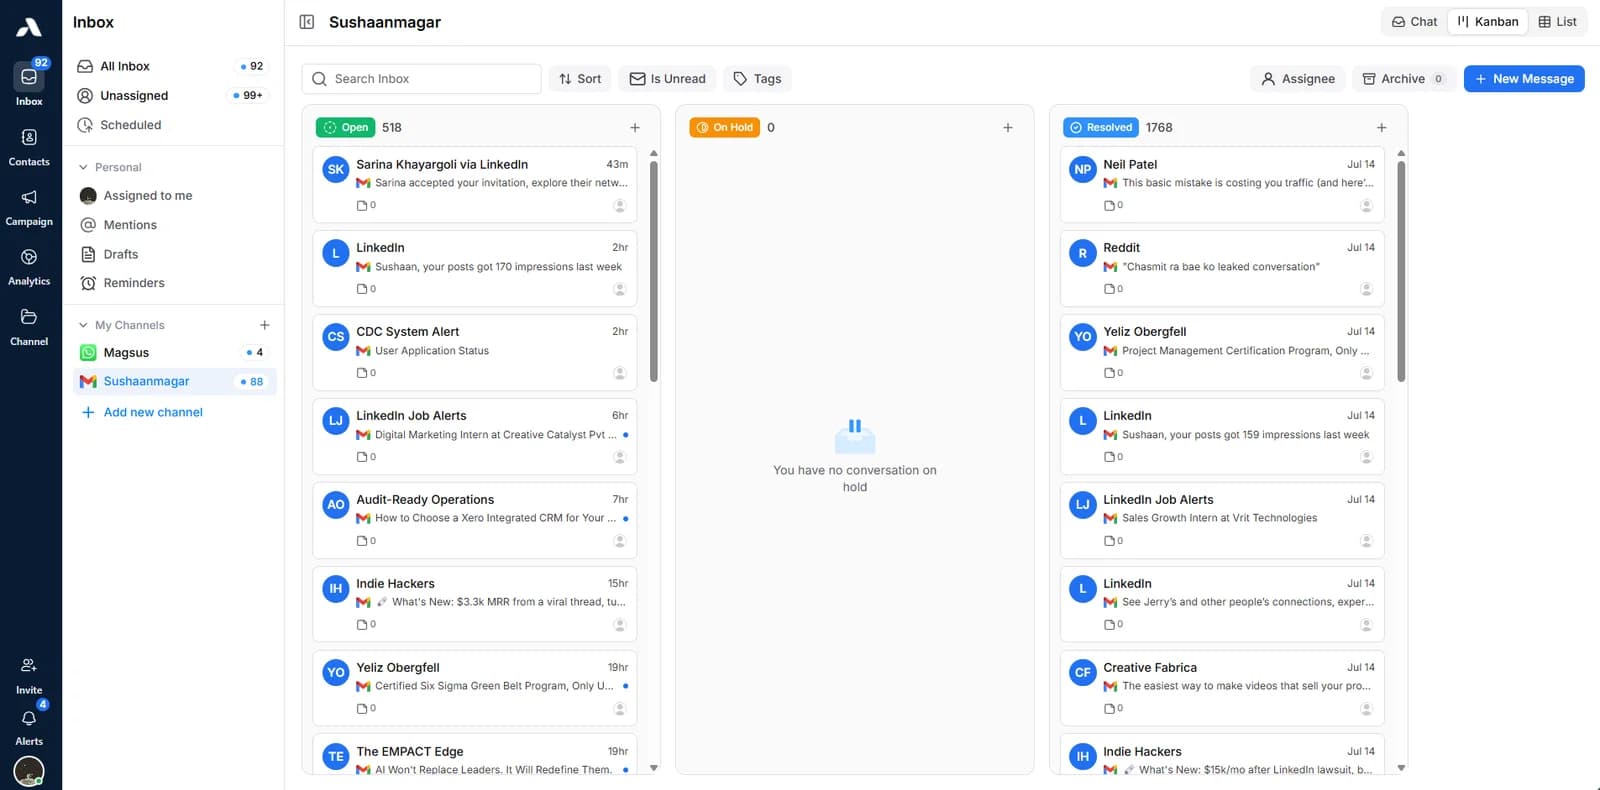
Task: Switch to List view
Action: pos(1557,22)
